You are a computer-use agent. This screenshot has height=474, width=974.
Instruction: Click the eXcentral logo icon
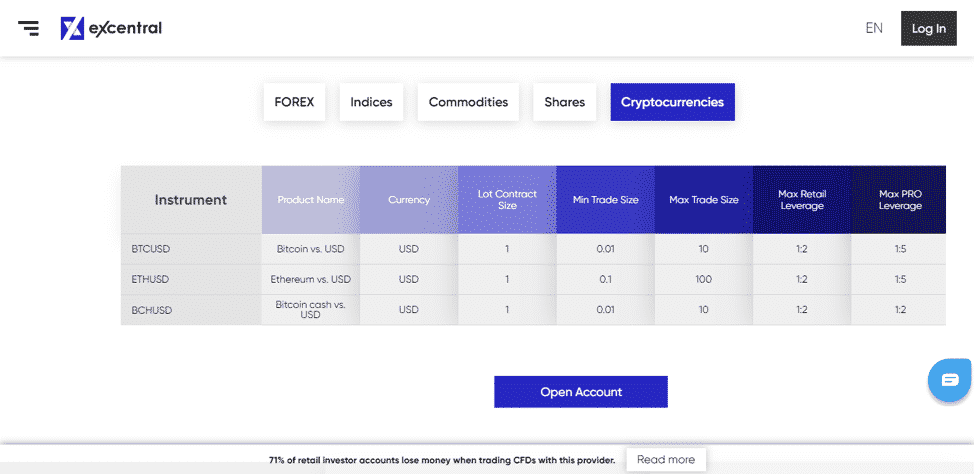72,28
